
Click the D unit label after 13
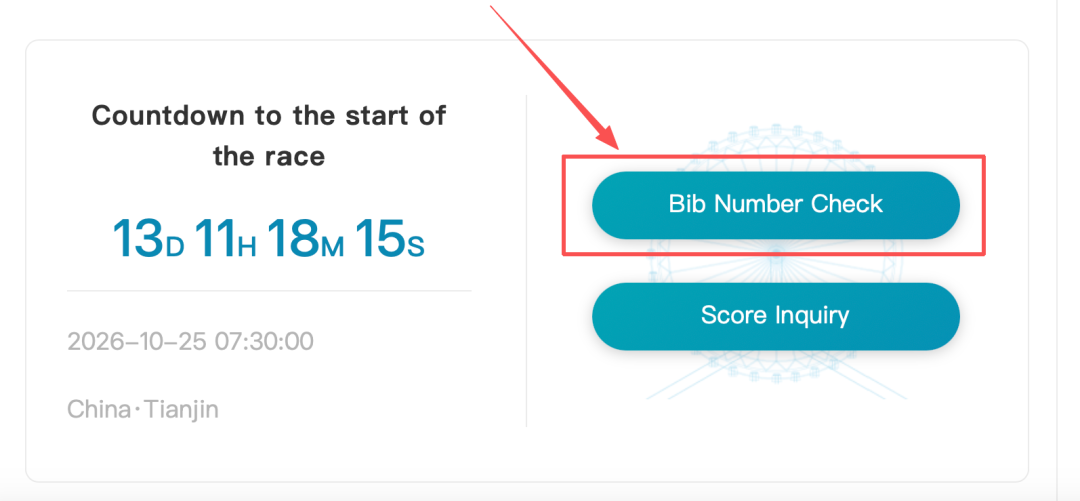pos(176,246)
